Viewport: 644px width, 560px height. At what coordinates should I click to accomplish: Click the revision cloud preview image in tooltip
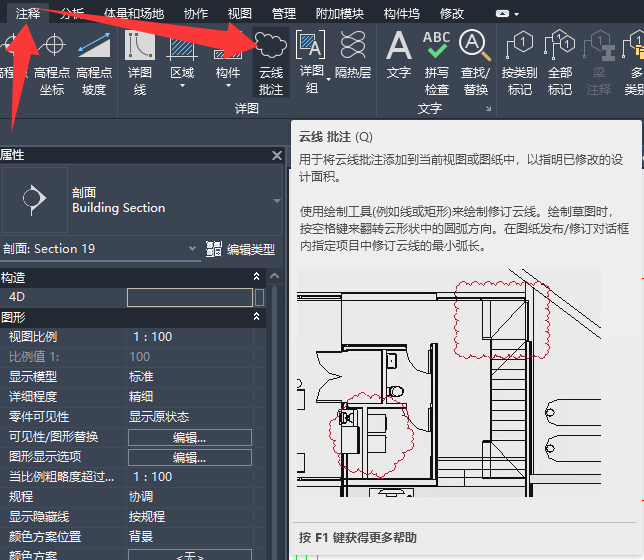(449, 383)
